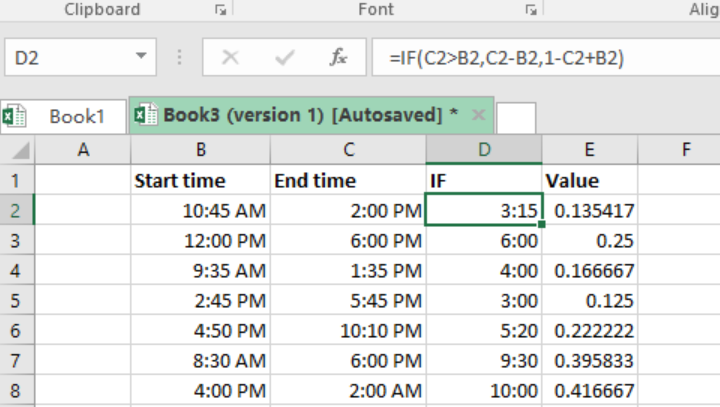The image size is (720, 407).
Task: Open the Clipboard dialog launcher icon
Action: 221,10
